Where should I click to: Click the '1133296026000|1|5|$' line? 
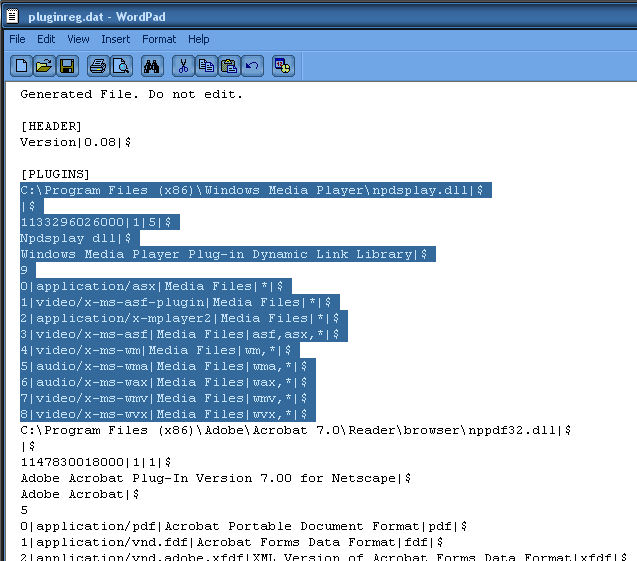96,222
